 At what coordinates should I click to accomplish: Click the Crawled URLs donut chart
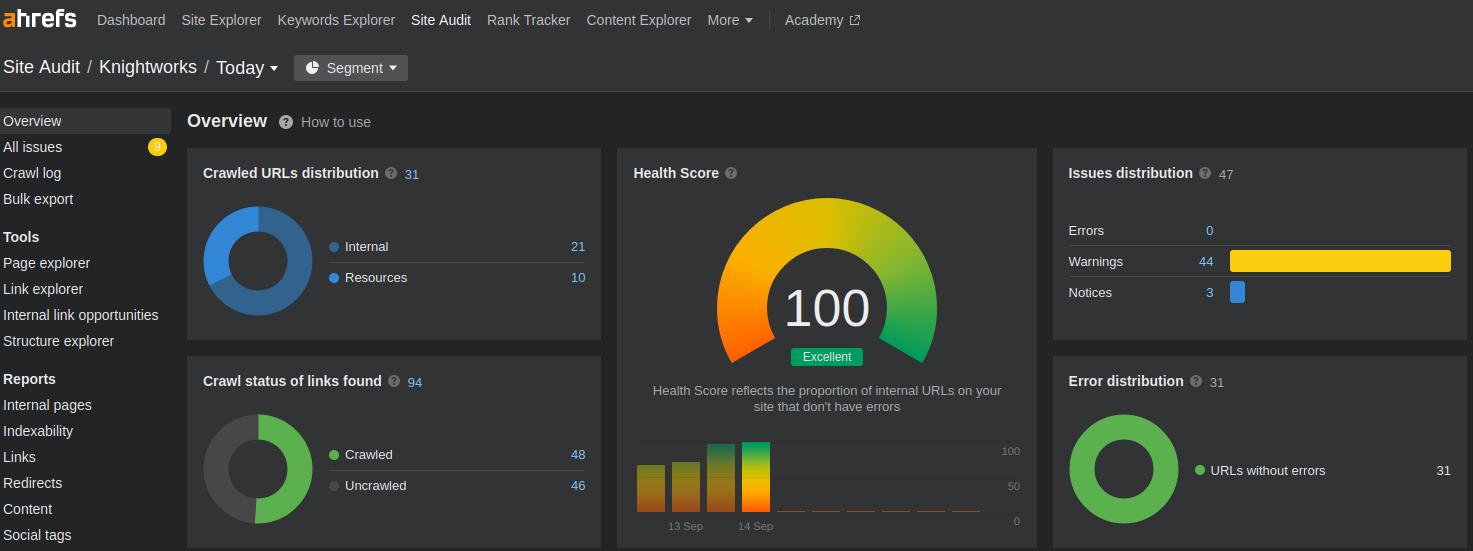(x=258, y=261)
